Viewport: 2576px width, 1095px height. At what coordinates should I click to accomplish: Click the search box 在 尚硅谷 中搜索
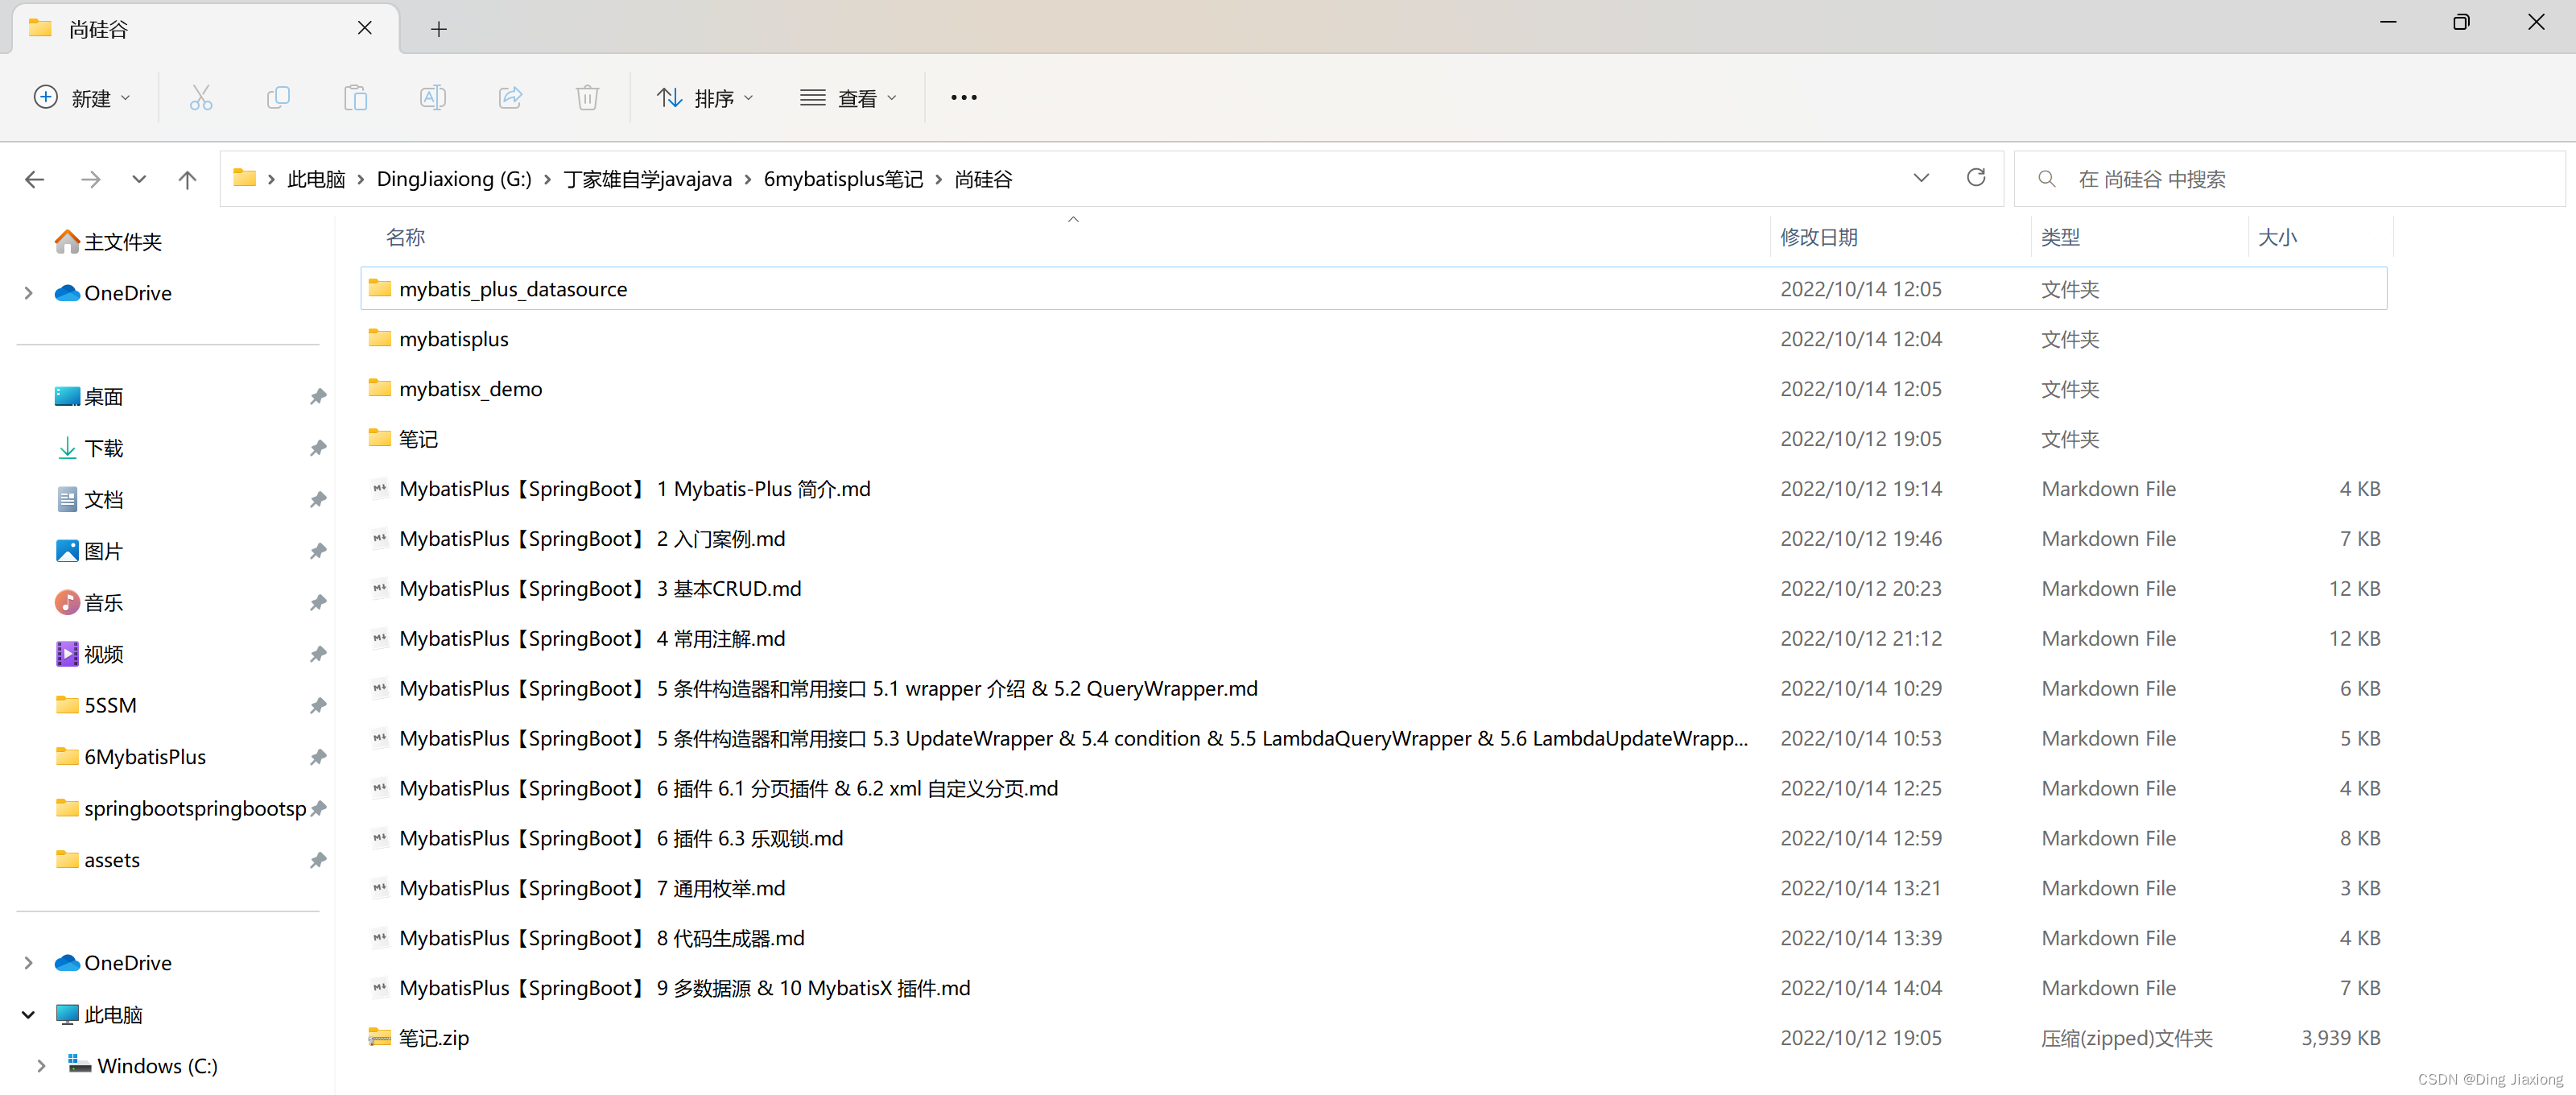[2290, 179]
